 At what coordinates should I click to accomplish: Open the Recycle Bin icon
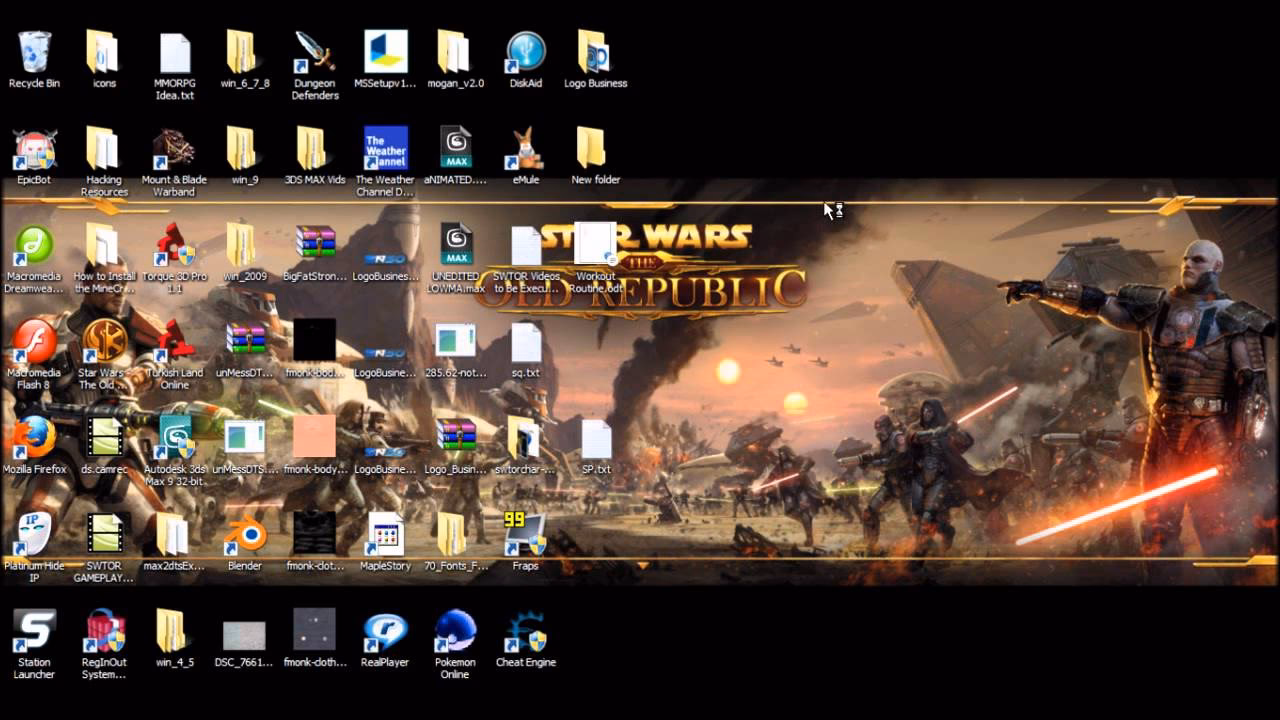[34, 52]
